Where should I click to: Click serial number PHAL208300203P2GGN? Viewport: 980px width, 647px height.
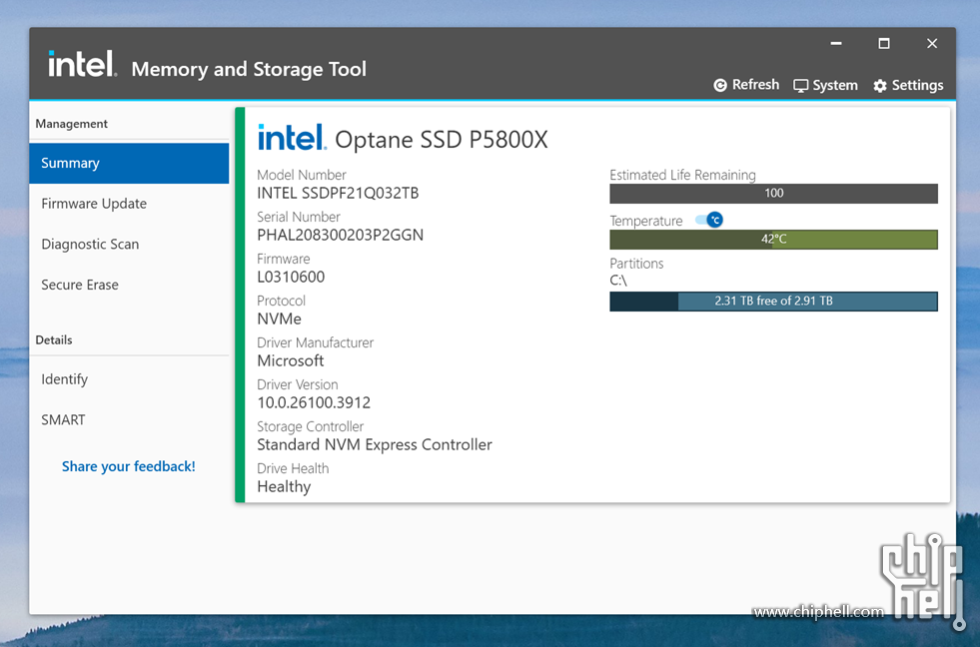[341, 235]
